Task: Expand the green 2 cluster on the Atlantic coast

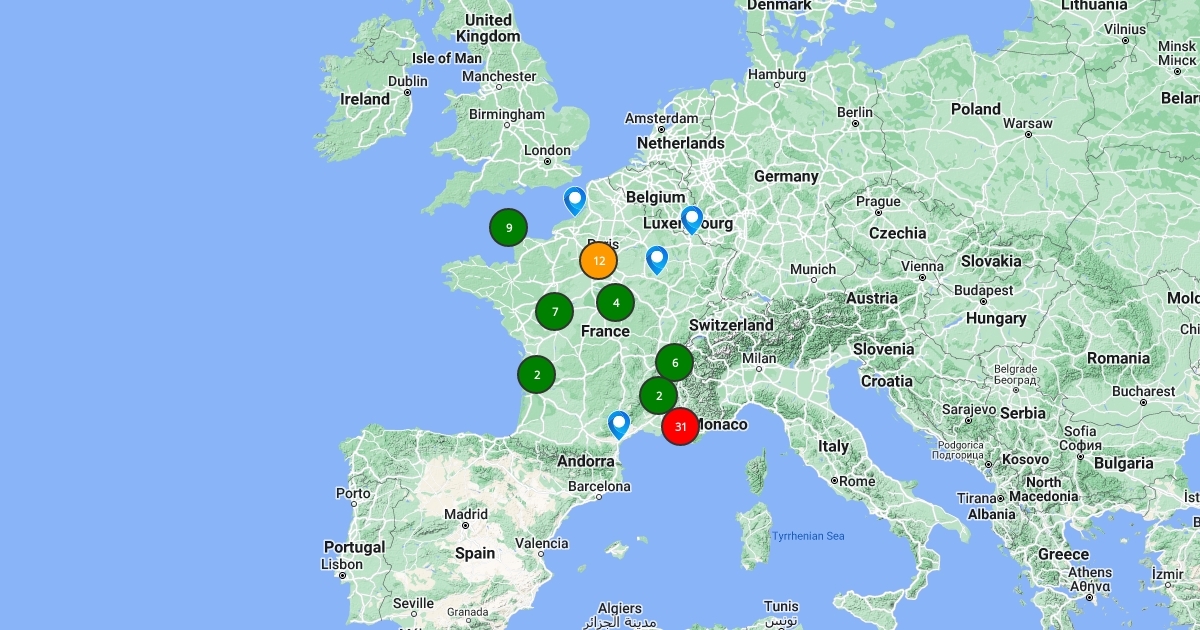Action: [536, 375]
